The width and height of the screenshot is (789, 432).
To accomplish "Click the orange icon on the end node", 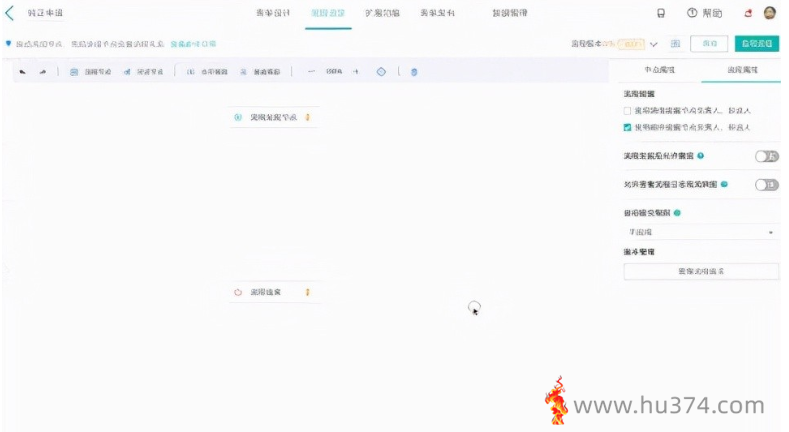I will pos(308,292).
